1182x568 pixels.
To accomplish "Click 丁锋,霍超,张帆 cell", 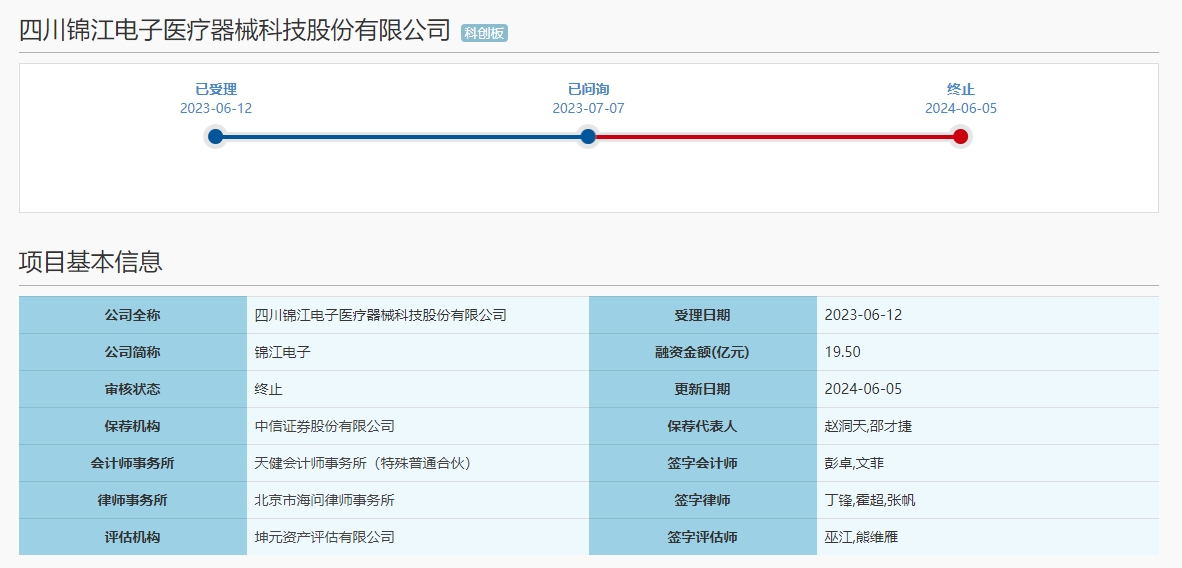I will click(x=988, y=500).
